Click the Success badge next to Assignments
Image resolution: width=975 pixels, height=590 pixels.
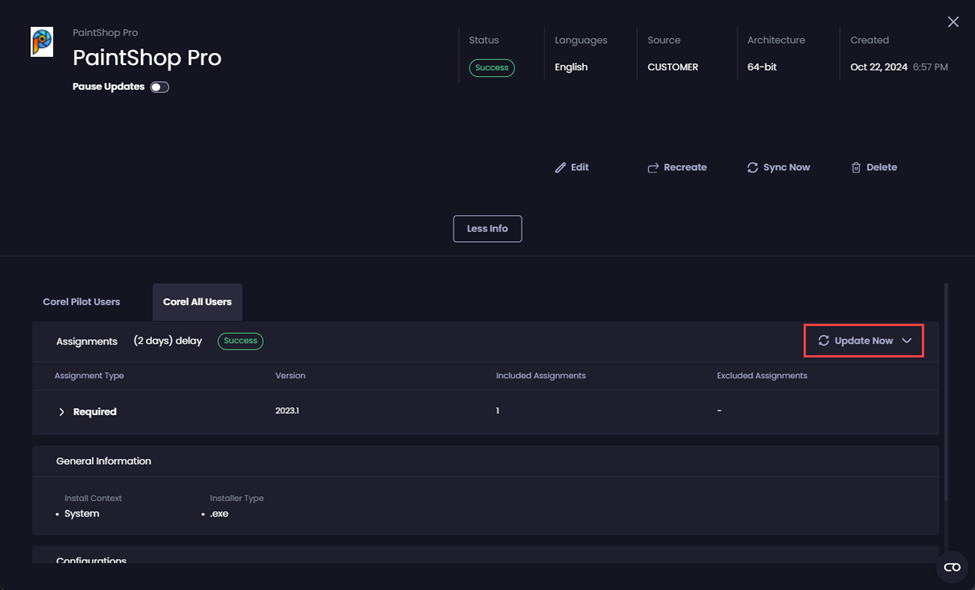(240, 340)
